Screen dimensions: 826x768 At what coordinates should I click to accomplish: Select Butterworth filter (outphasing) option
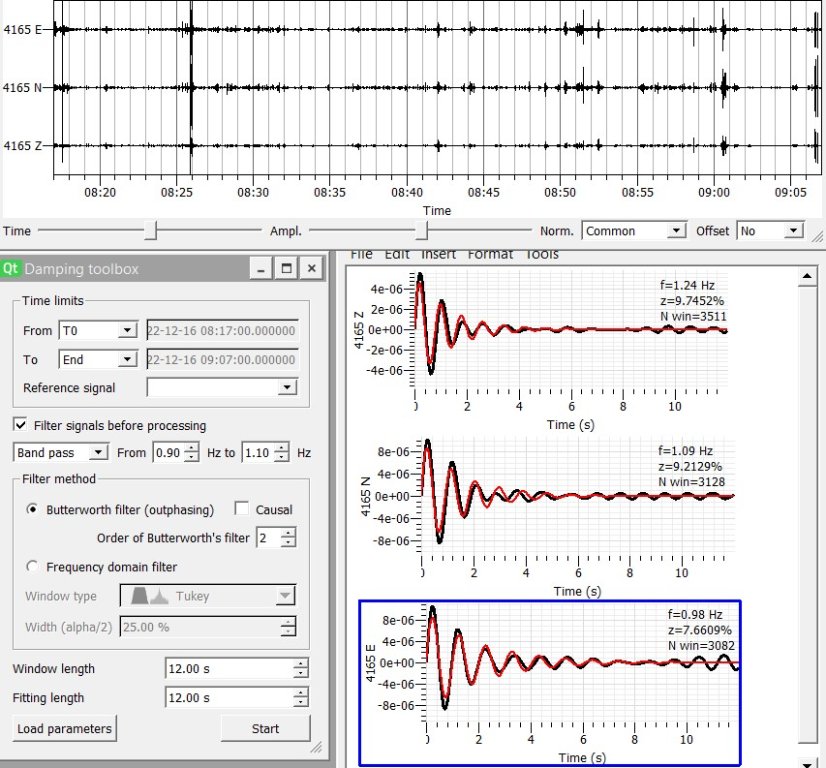pyautogui.click(x=32, y=509)
